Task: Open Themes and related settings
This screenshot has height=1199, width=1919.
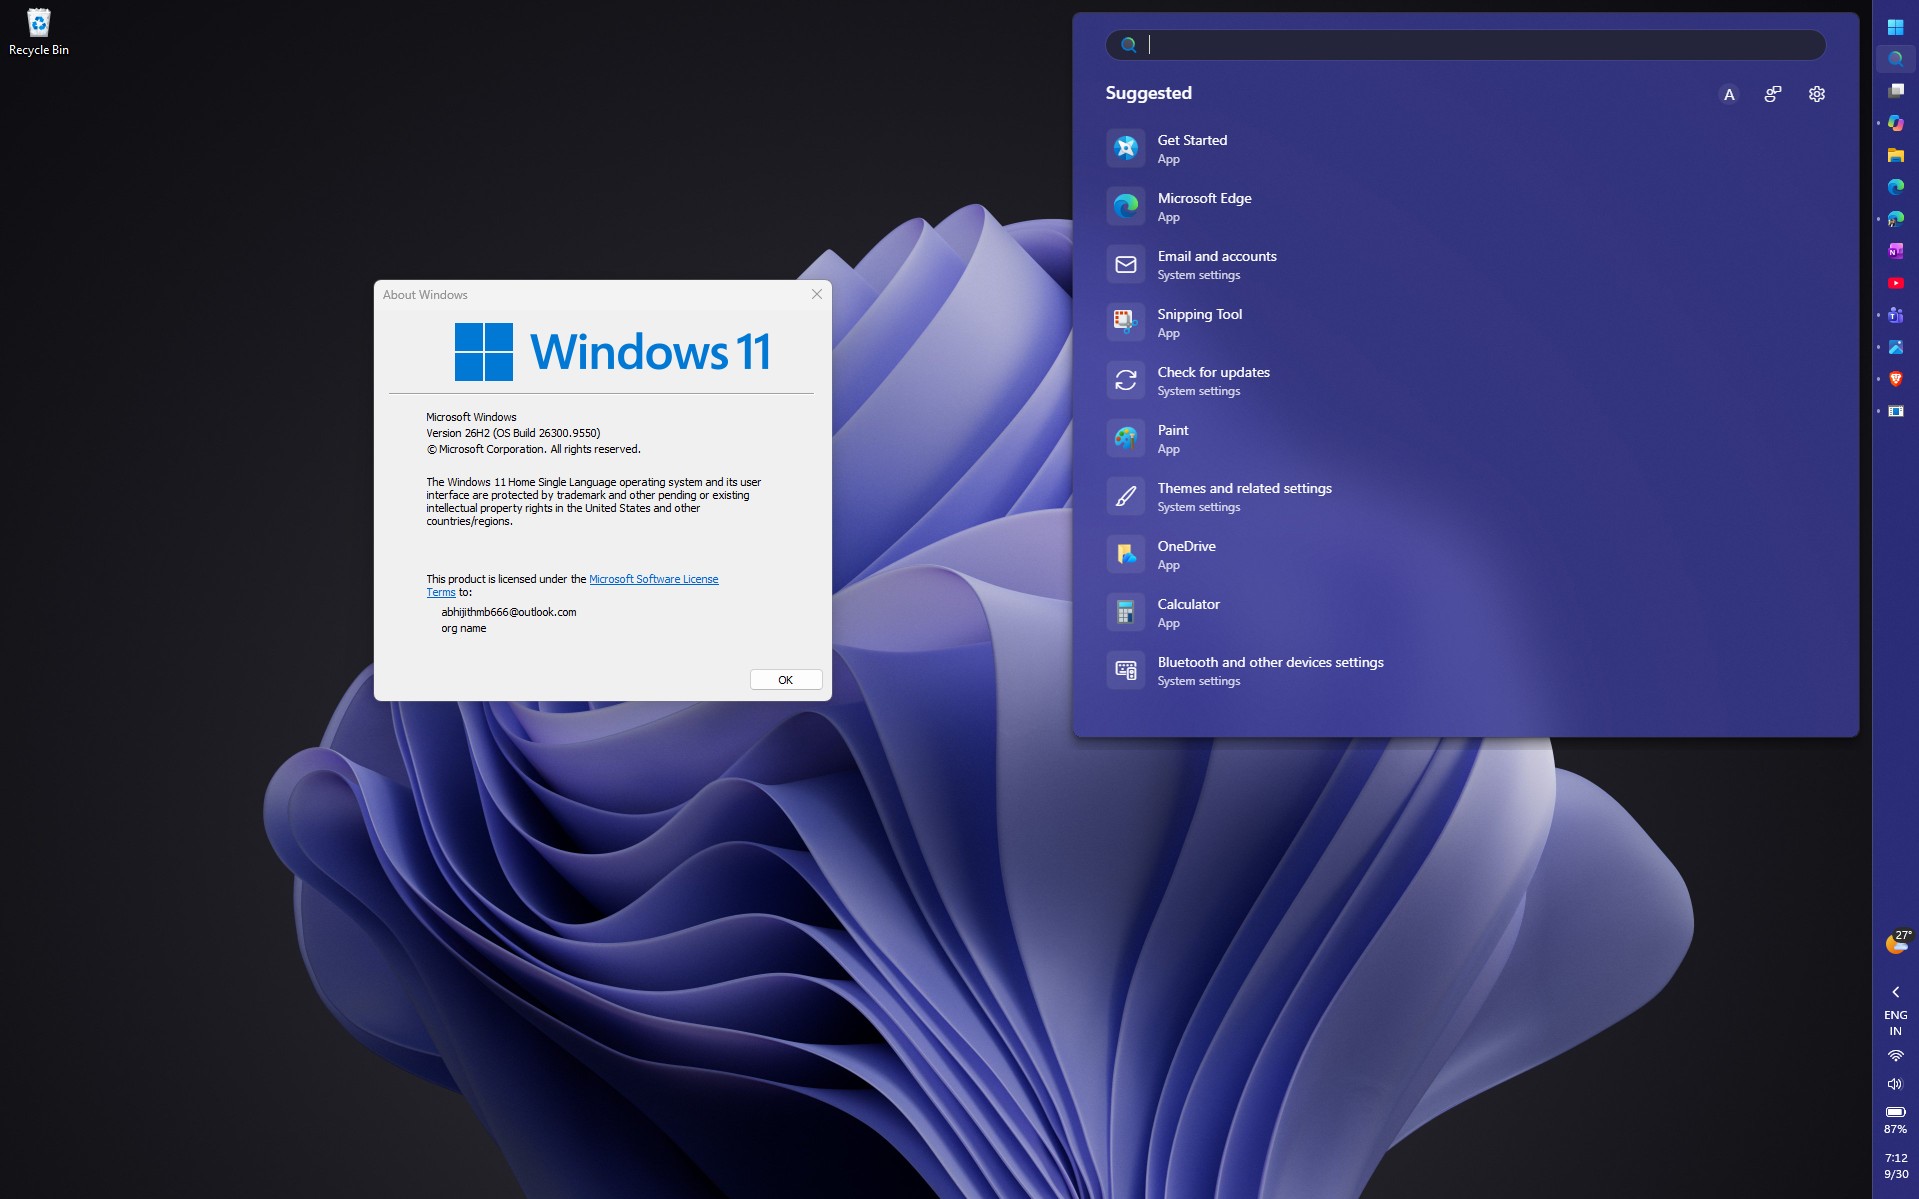Action: [x=1465, y=496]
